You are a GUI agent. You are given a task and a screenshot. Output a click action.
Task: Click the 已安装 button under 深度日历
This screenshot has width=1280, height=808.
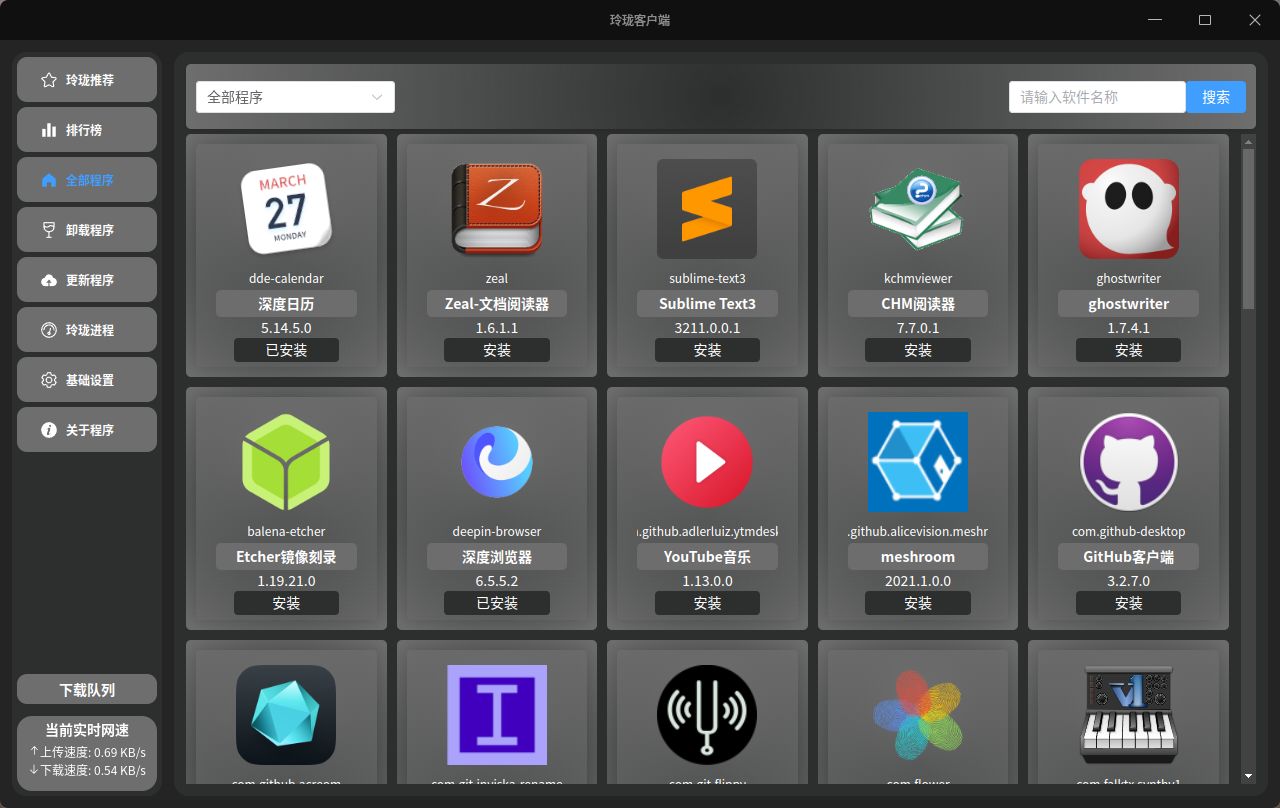[x=286, y=350]
